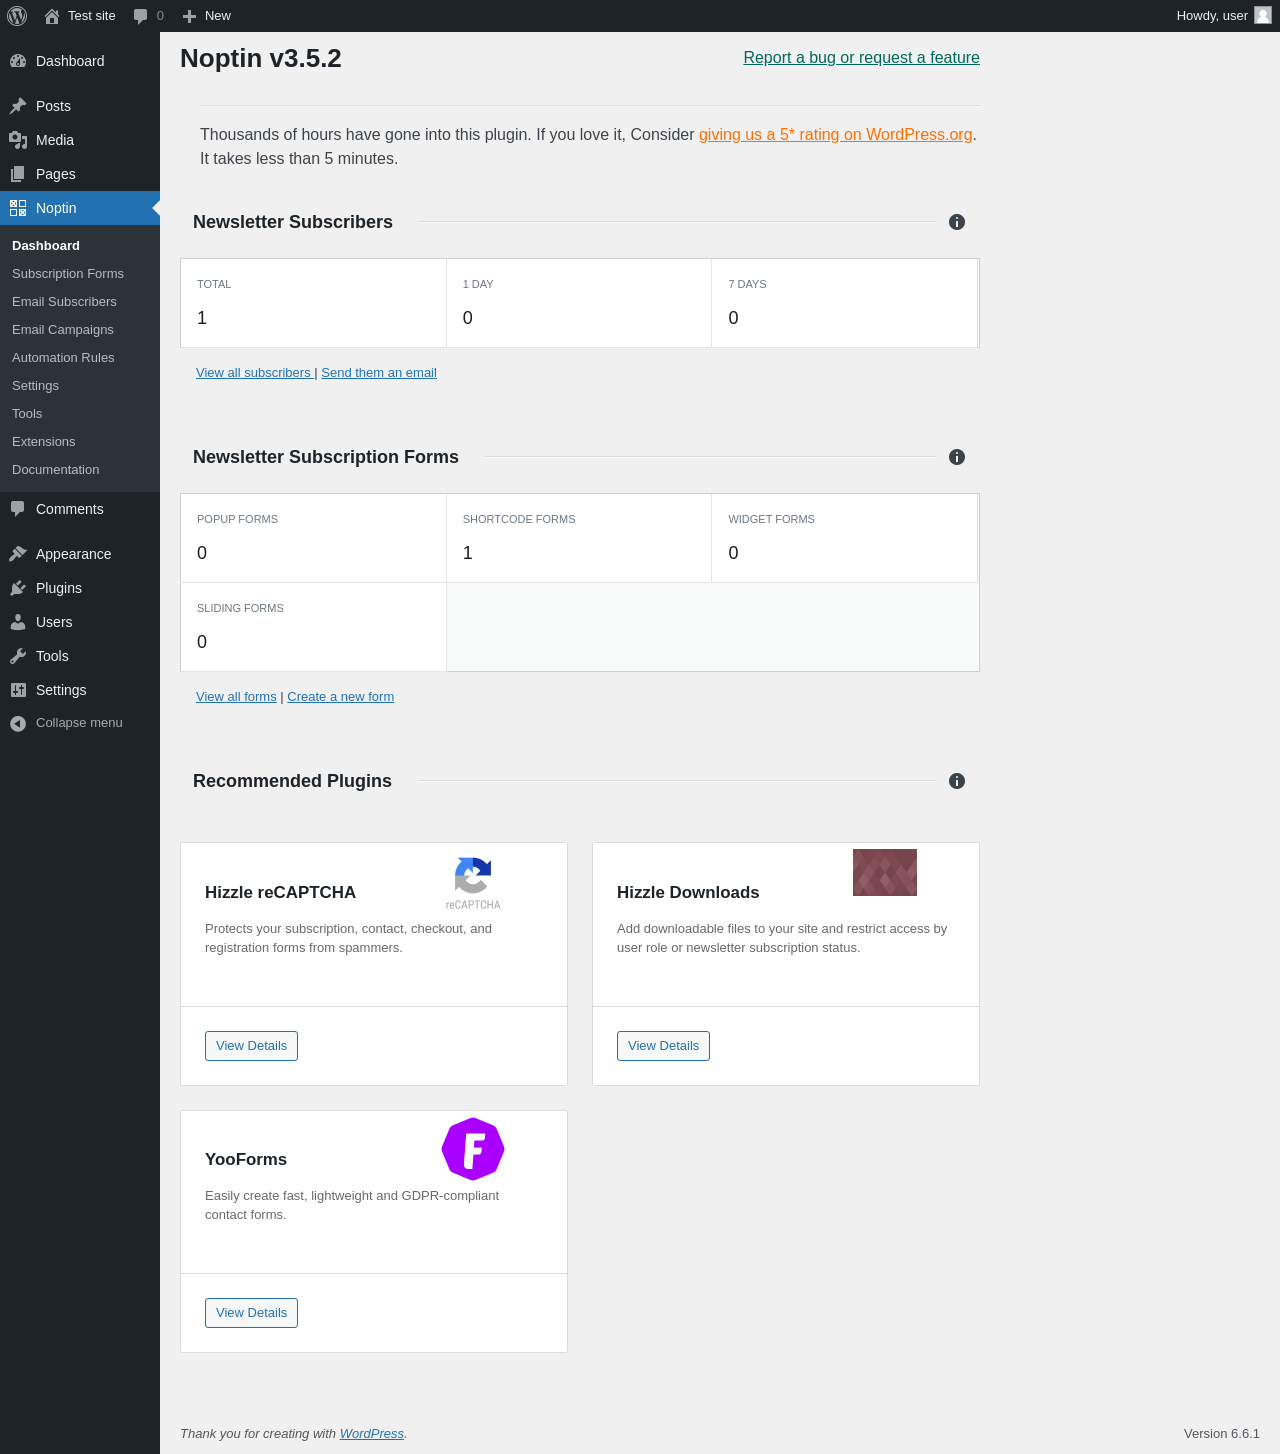Image resolution: width=1280 pixels, height=1454 pixels.
Task: Click the Dashboard gauge icon in sidebar
Action: (x=18, y=61)
